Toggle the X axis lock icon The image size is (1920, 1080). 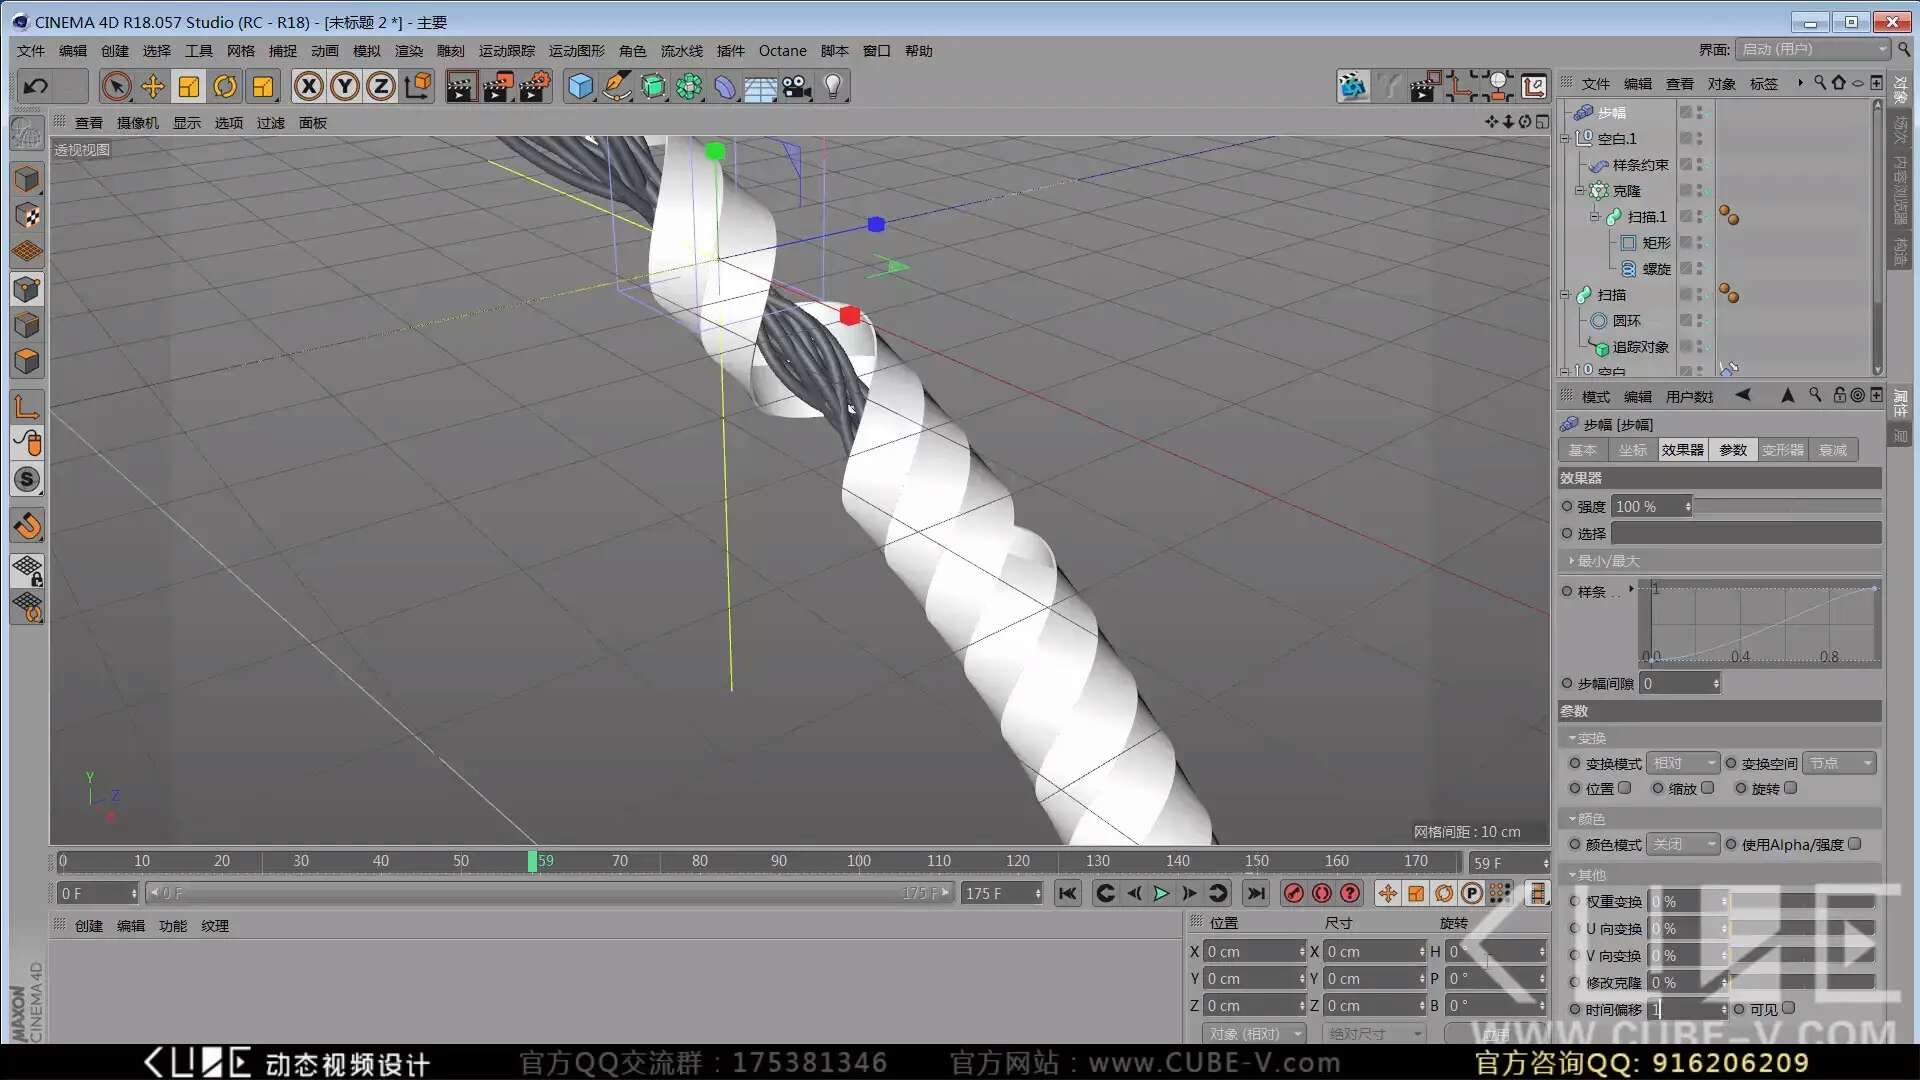(x=309, y=87)
